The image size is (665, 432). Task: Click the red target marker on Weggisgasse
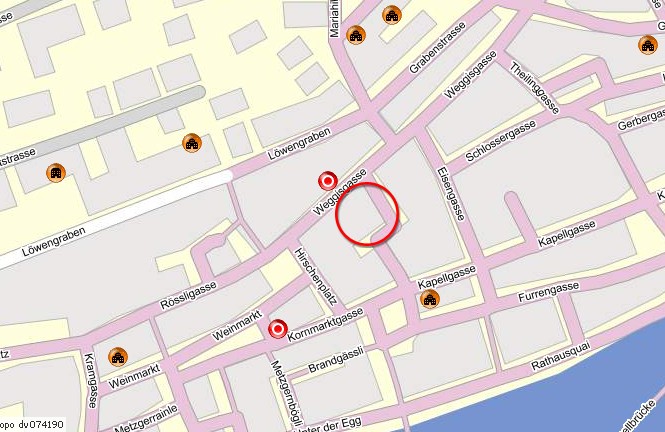pos(328,181)
